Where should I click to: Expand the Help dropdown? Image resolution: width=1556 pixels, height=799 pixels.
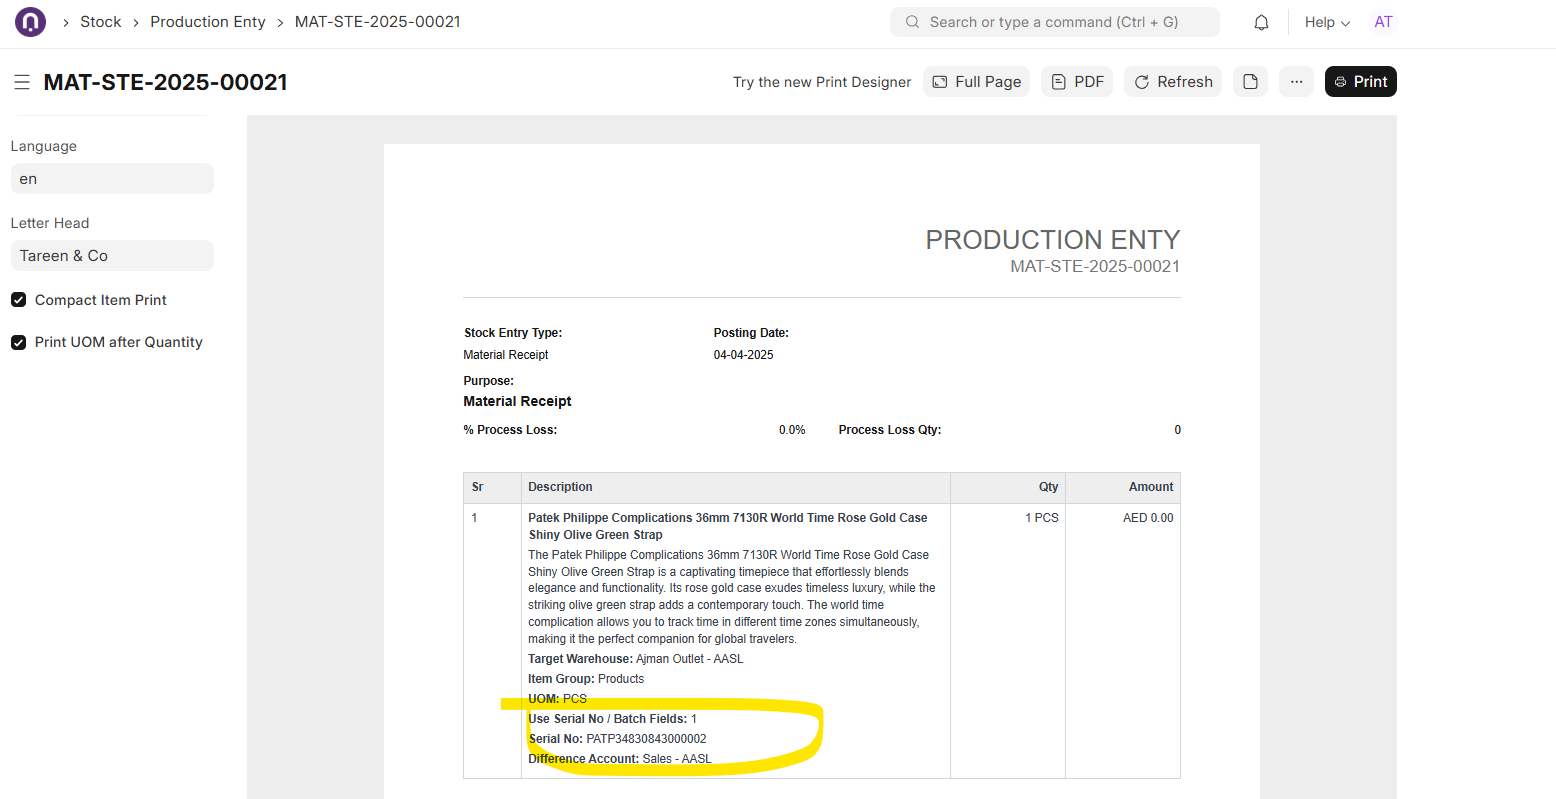point(1327,22)
